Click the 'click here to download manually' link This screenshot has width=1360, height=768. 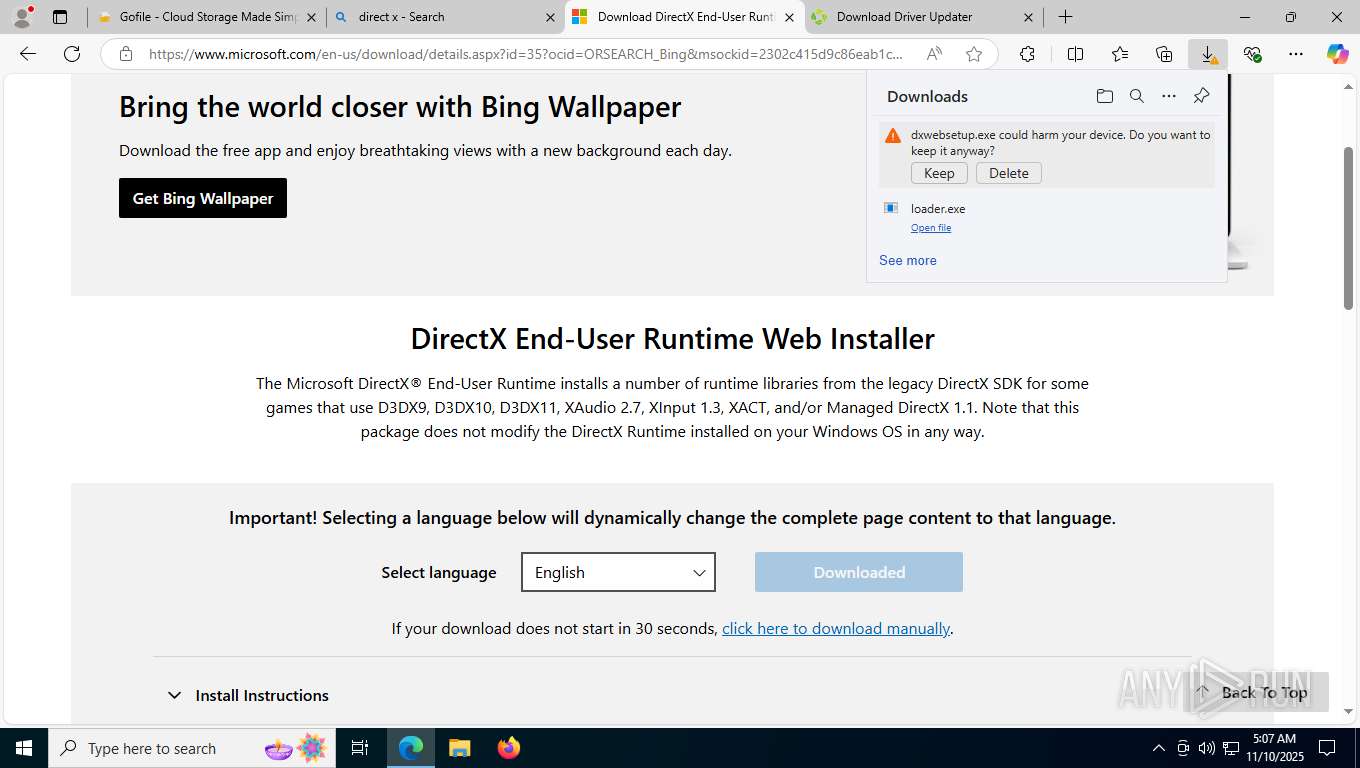tap(836, 628)
